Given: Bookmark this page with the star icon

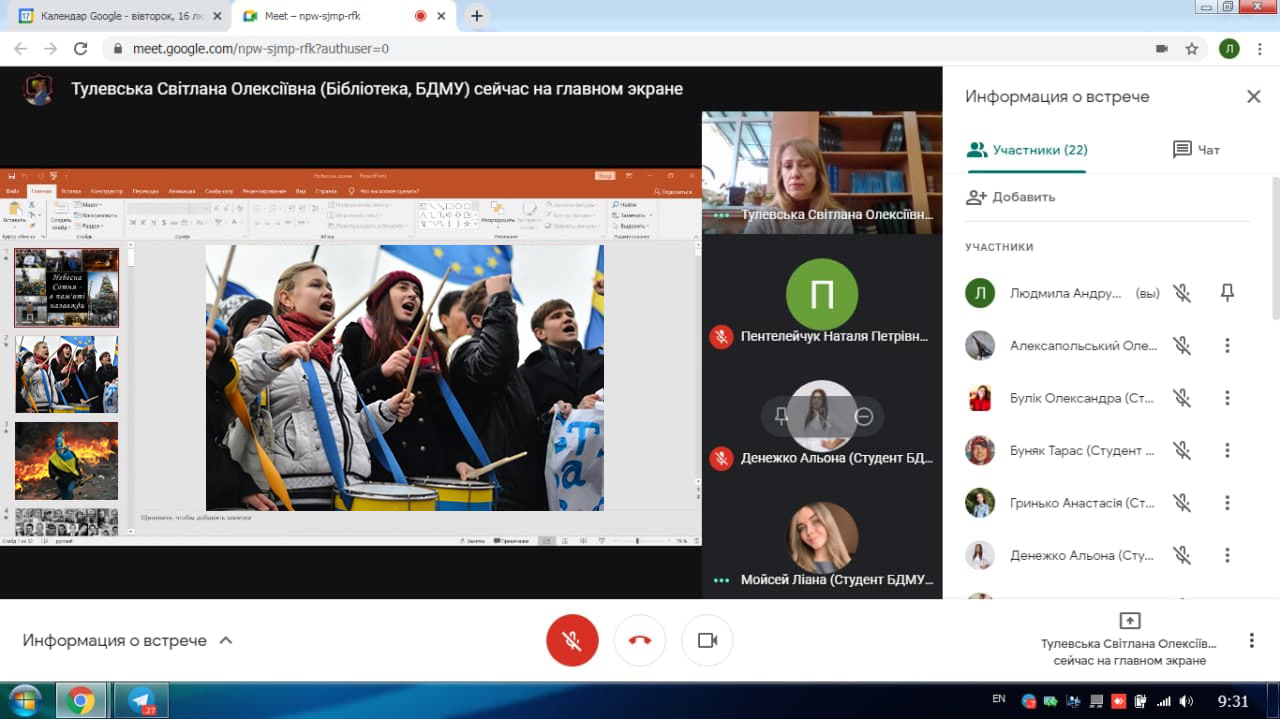Looking at the screenshot, I should tap(1191, 48).
